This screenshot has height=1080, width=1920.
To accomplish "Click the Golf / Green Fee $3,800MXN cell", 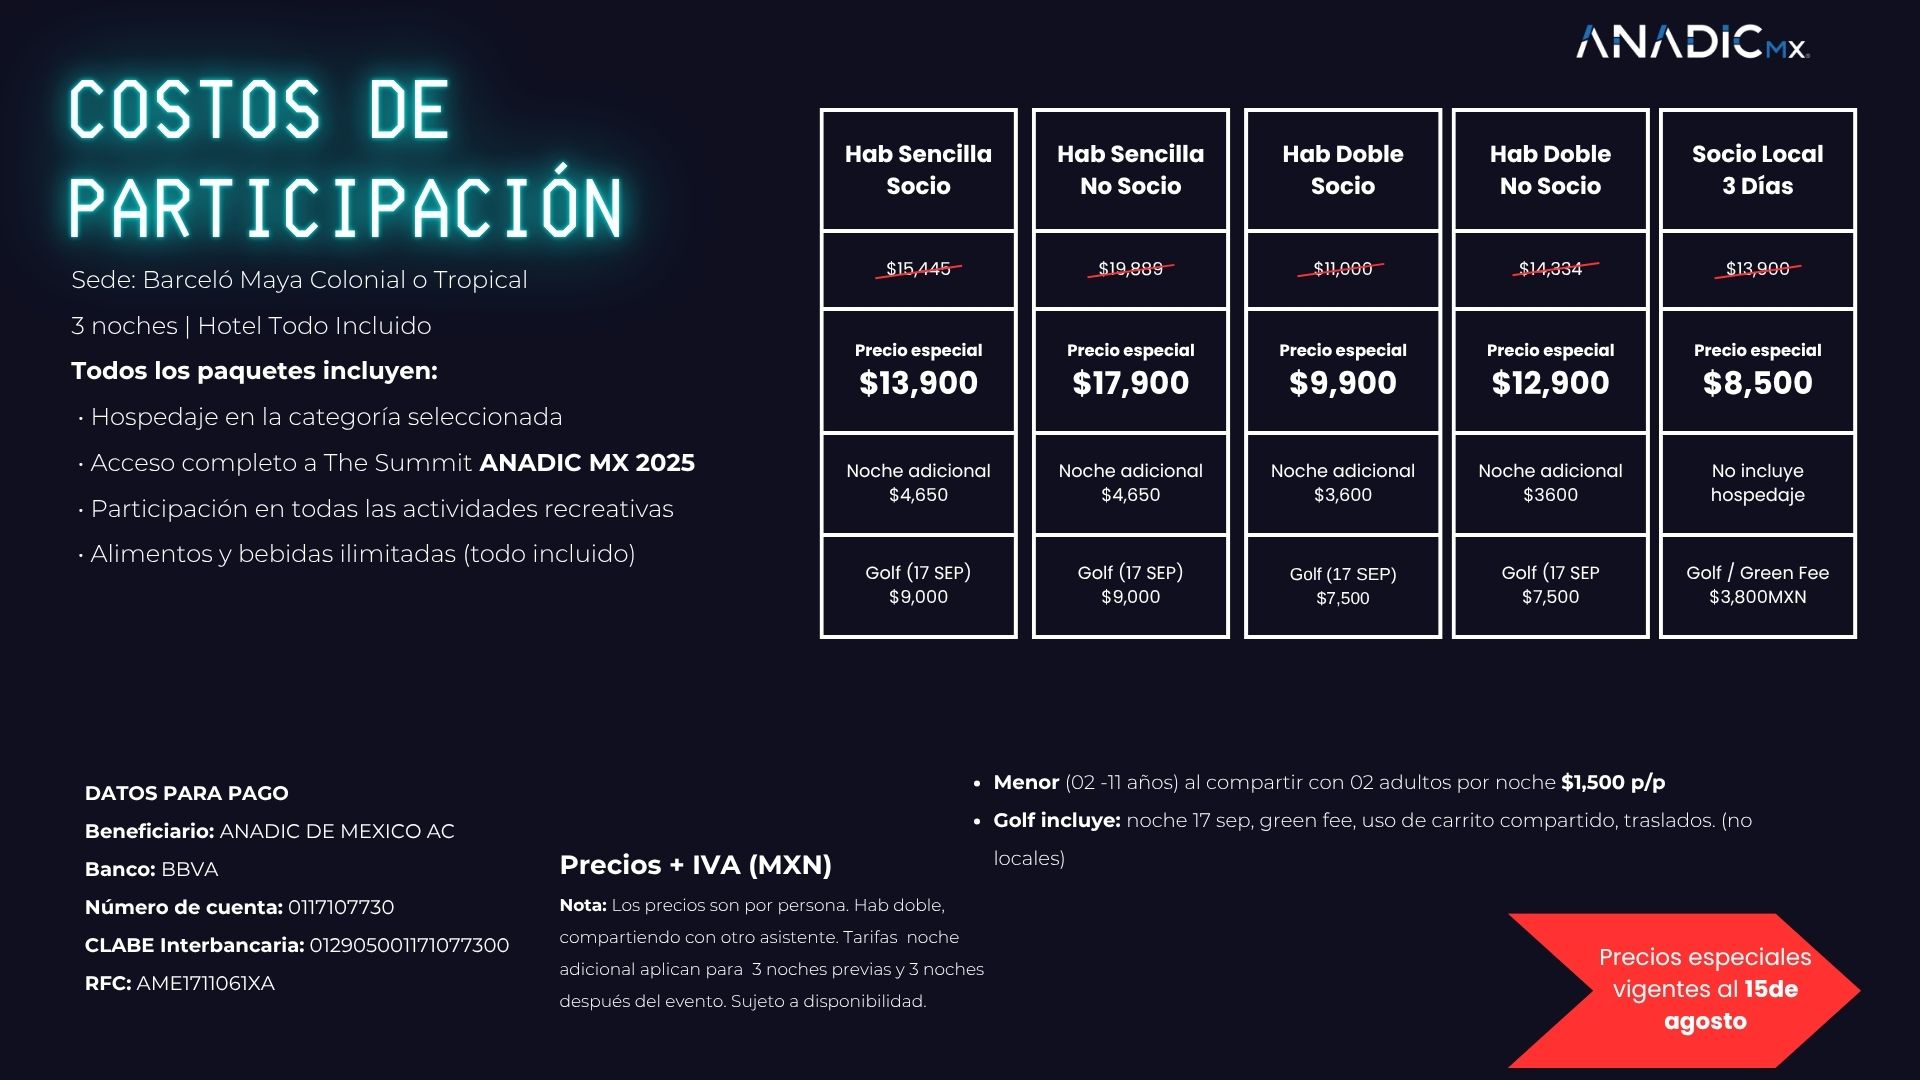I will click(1757, 585).
